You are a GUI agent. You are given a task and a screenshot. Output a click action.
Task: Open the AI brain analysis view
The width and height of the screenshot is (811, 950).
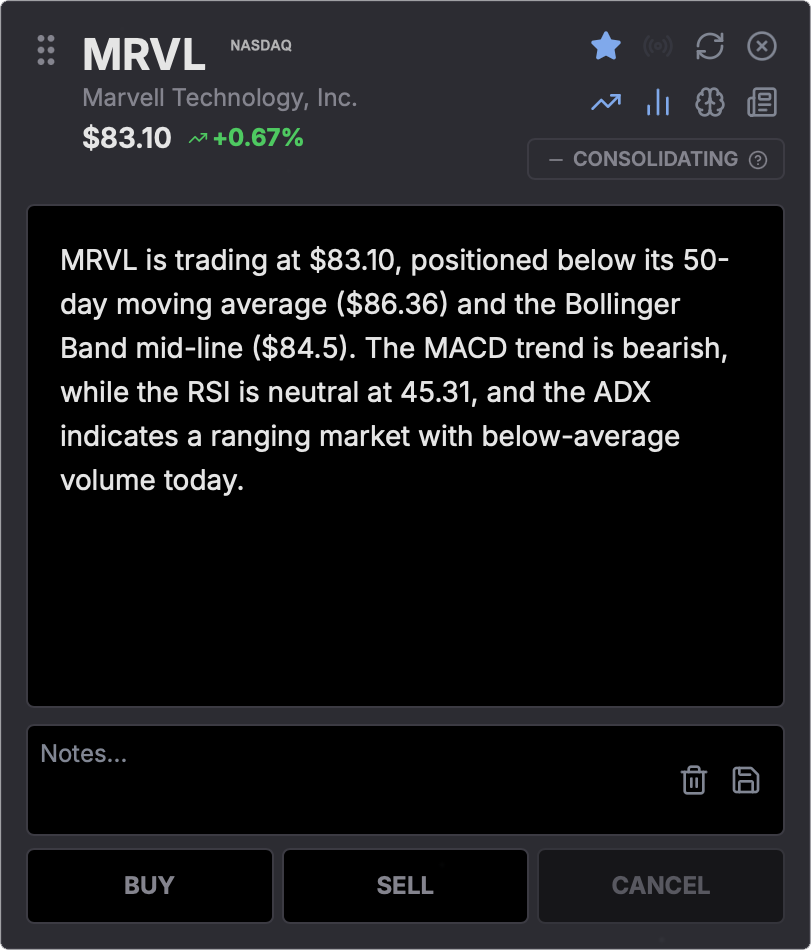710,102
